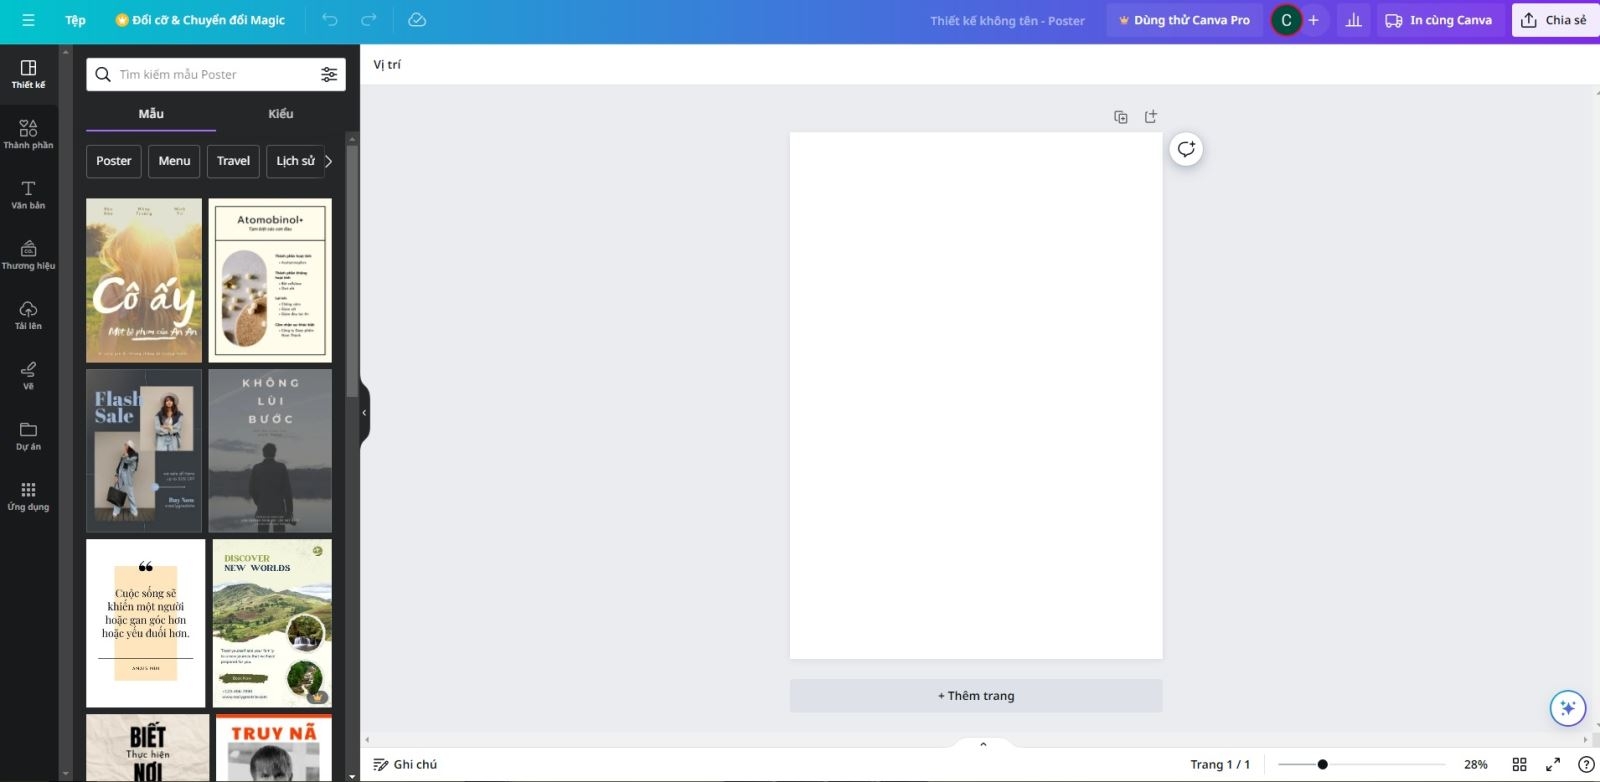The width and height of the screenshot is (1600, 782).
Task: Open the Dự án projects panel
Action: (28, 436)
